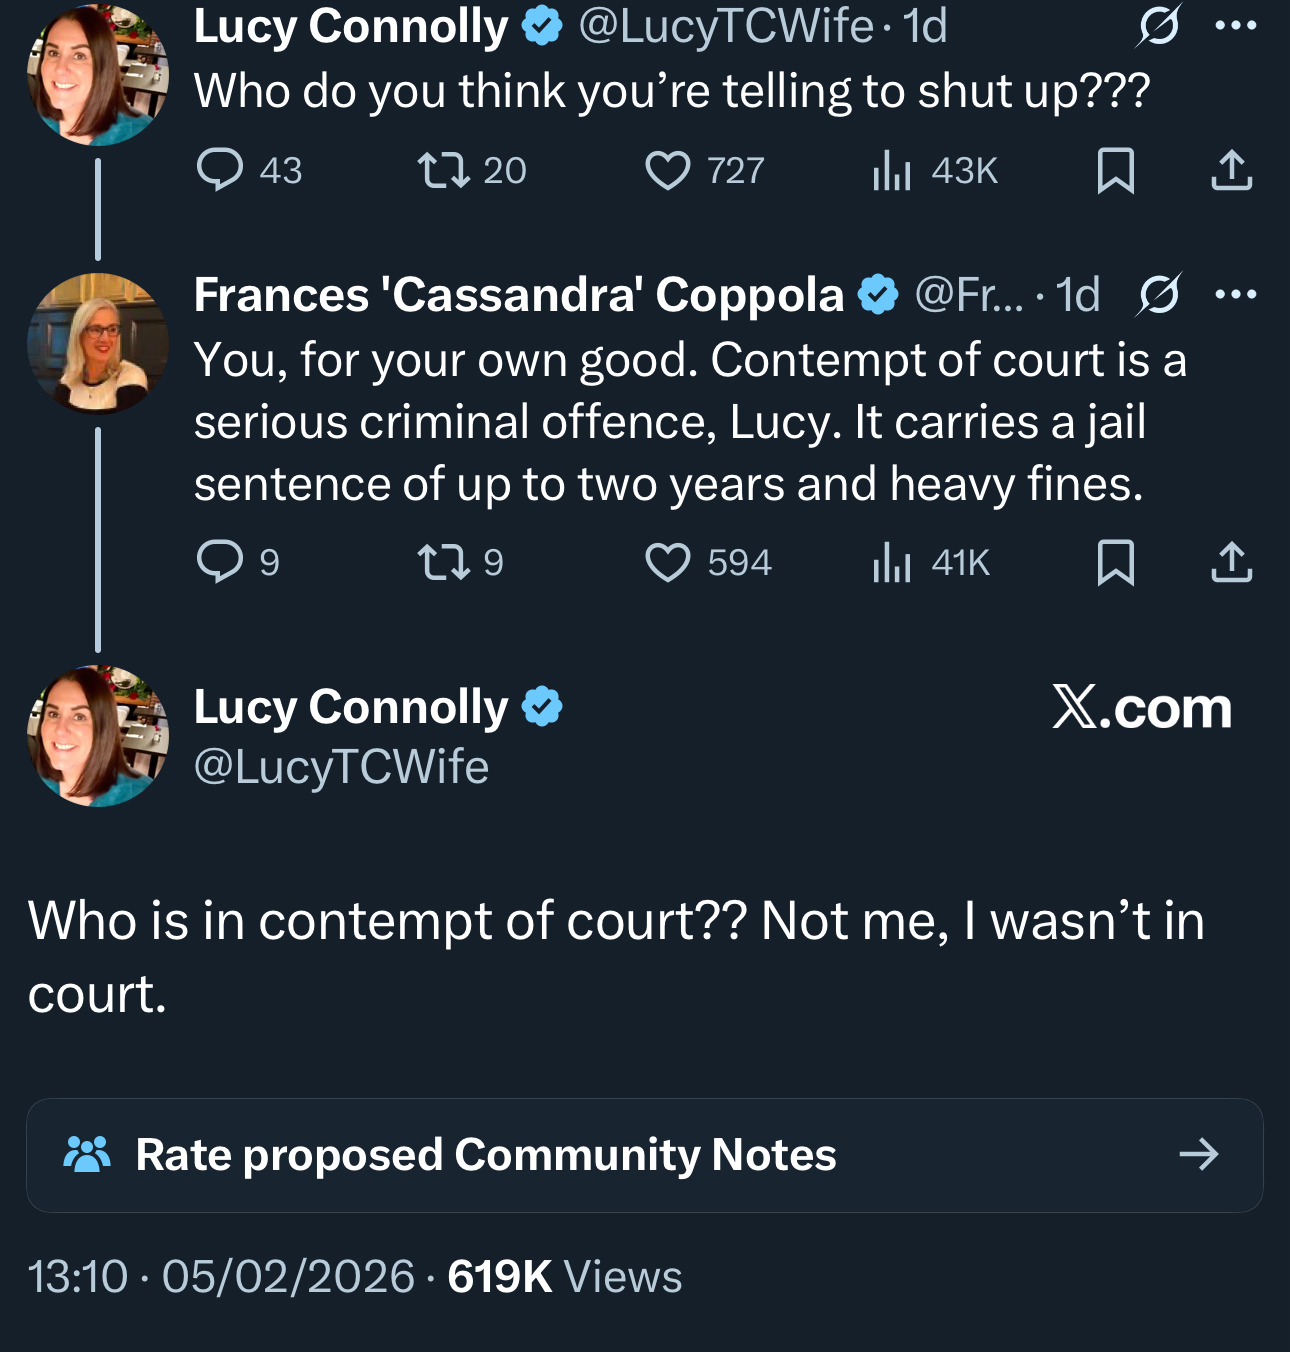Click the Community Notes arrow

[x=1198, y=1155]
